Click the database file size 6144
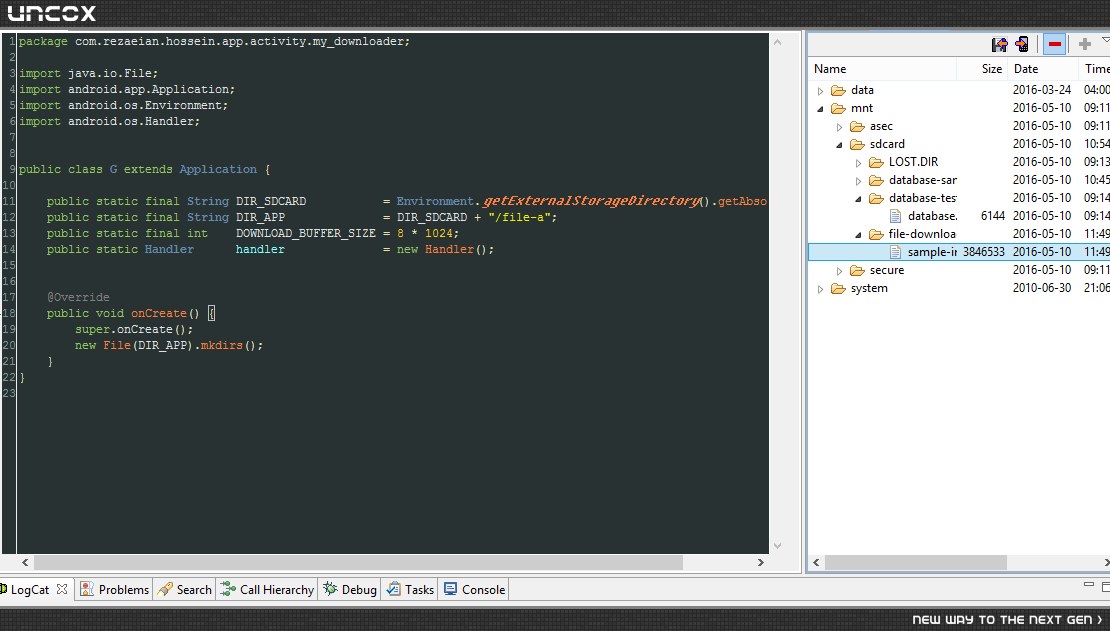 [992, 216]
